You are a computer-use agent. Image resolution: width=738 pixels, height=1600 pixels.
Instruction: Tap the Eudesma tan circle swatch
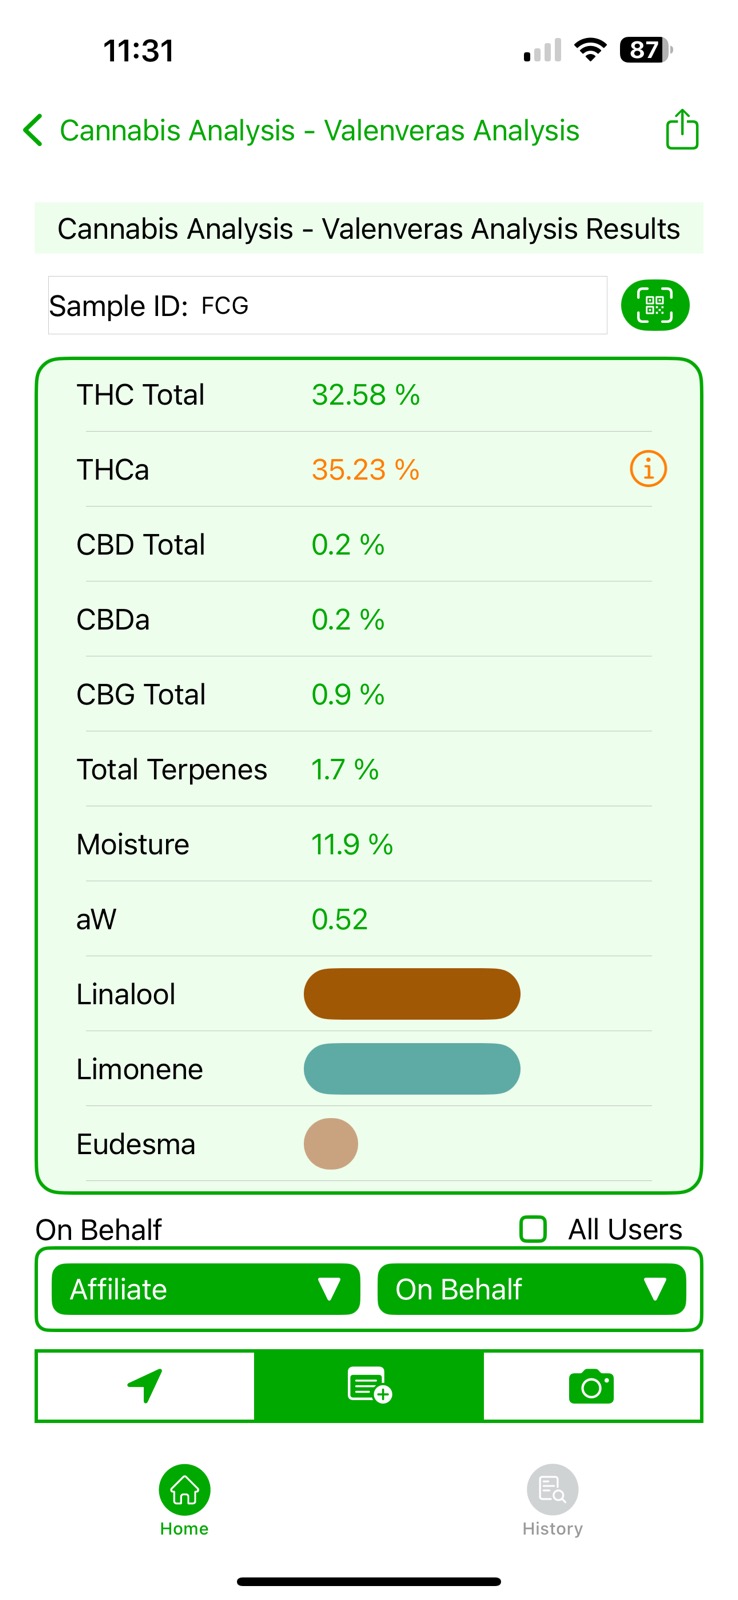point(331,1144)
